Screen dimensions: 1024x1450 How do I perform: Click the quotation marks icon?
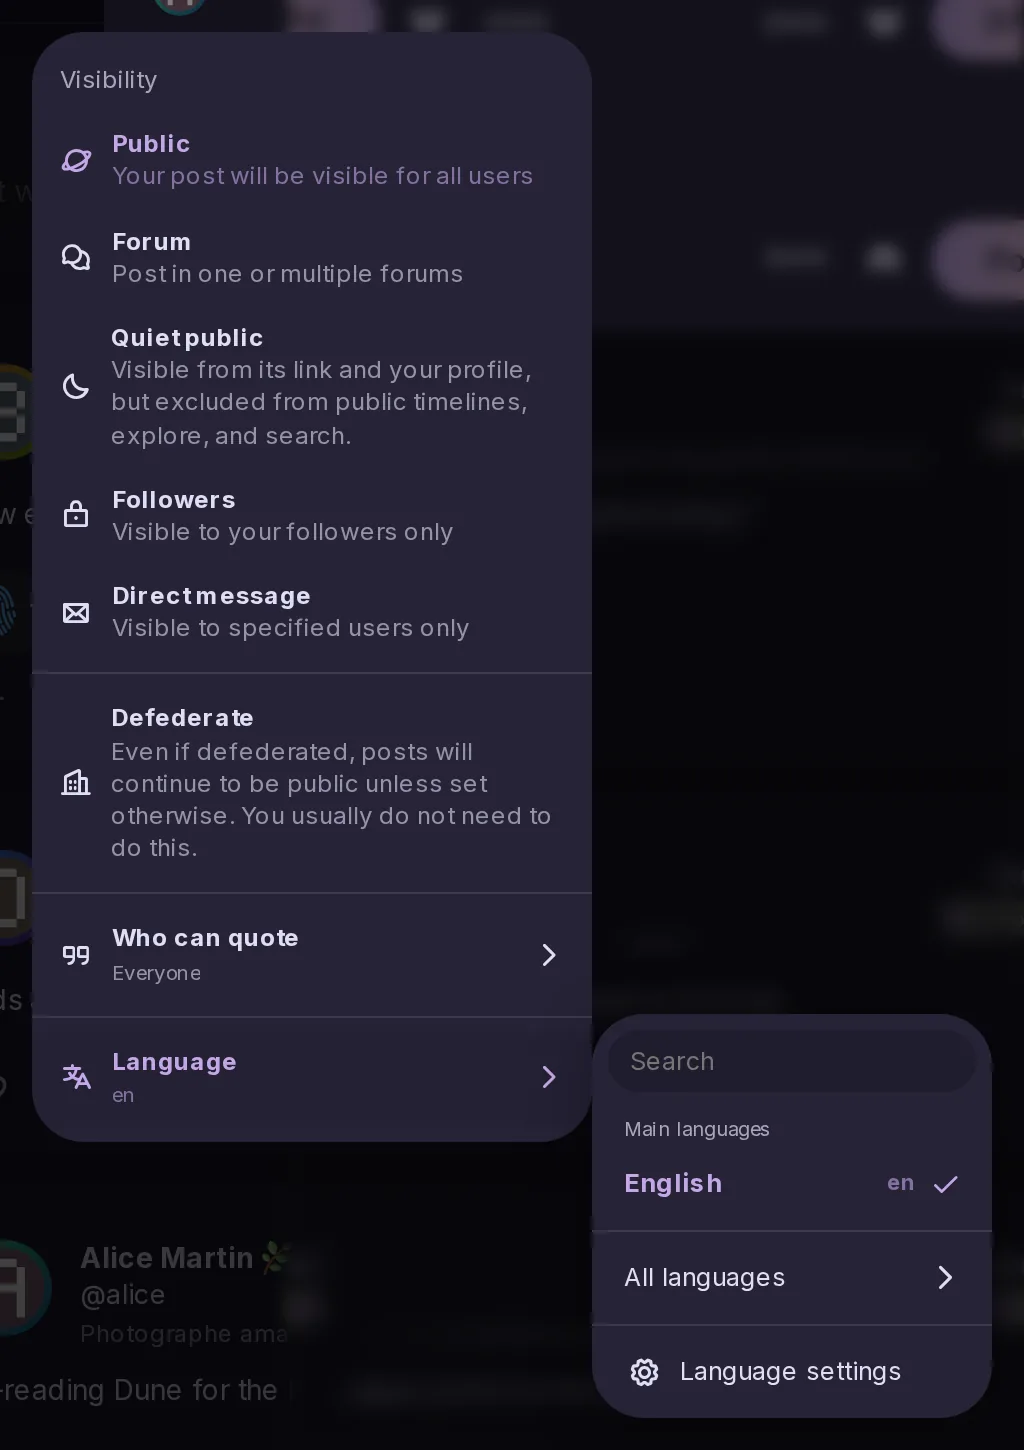(x=76, y=955)
